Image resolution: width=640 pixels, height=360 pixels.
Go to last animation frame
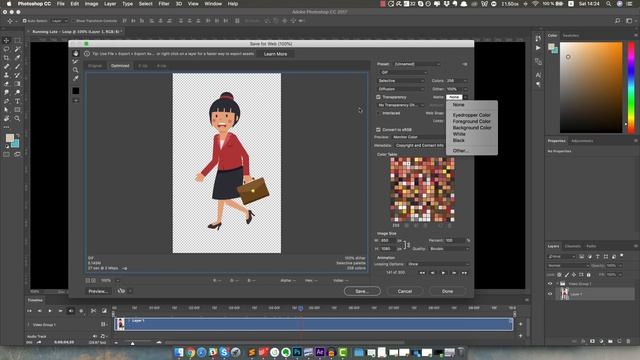point(464,273)
